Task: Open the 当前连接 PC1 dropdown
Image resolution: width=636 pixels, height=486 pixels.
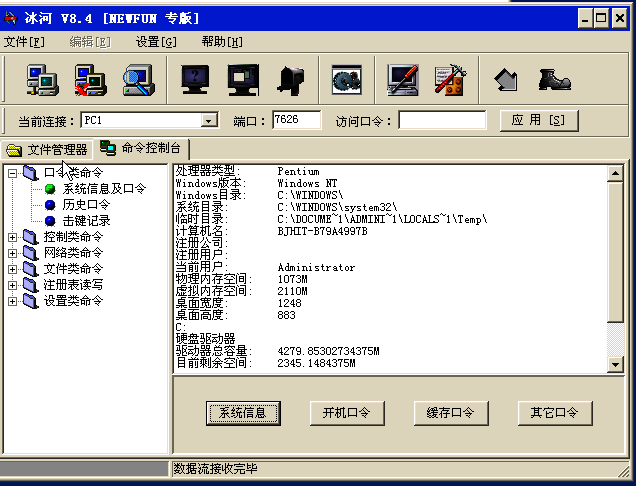Action: point(209,120)
